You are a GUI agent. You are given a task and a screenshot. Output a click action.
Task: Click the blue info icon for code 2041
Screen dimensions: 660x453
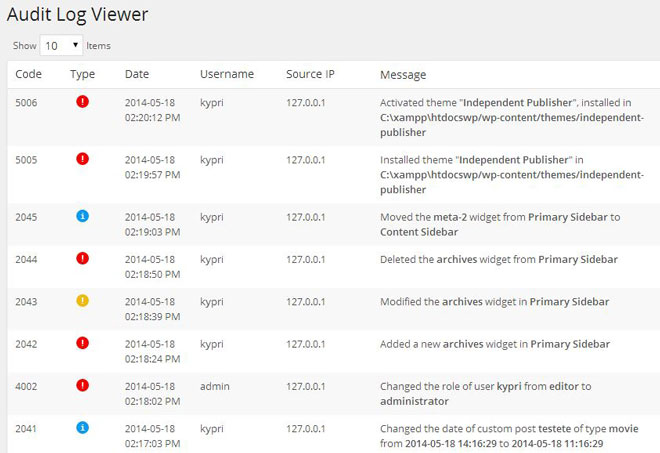[82, 428]
